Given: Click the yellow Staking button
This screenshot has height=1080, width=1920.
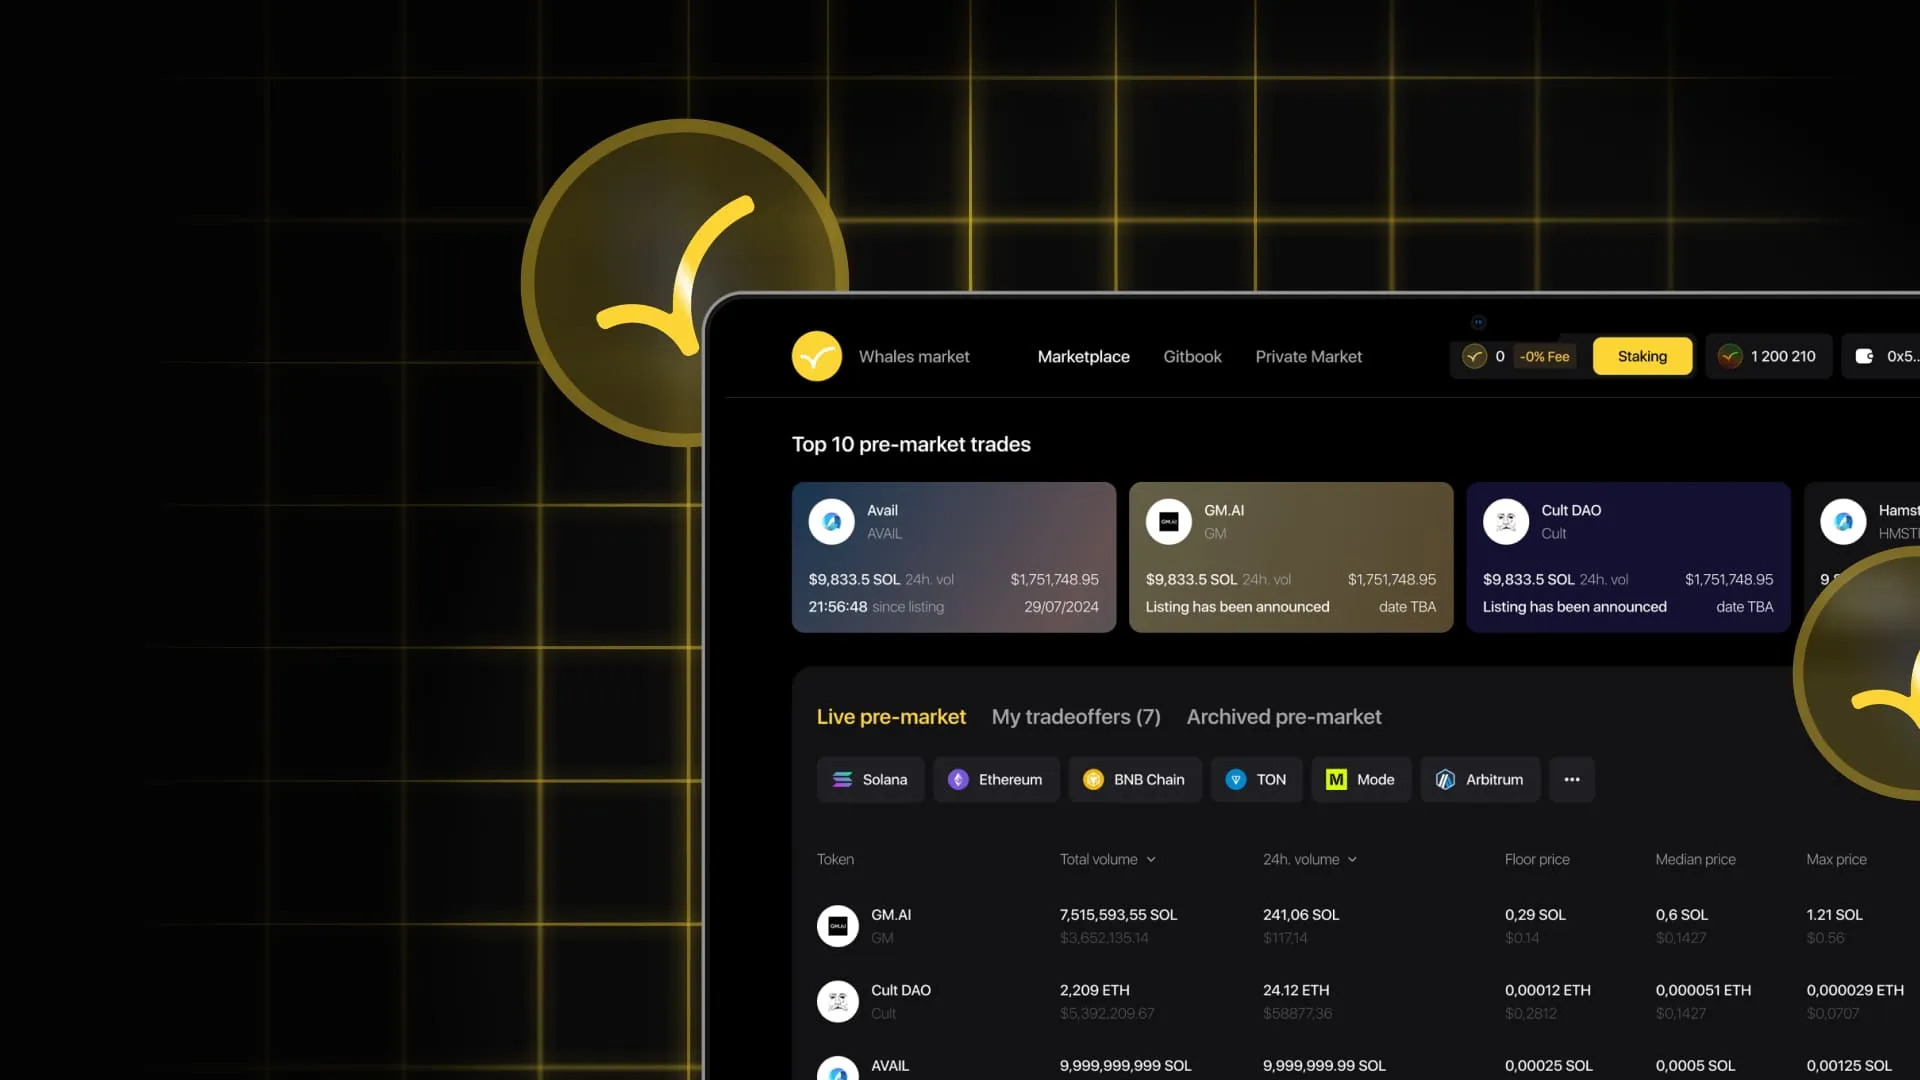Looking at the screenshot, I should [1642, 356].
